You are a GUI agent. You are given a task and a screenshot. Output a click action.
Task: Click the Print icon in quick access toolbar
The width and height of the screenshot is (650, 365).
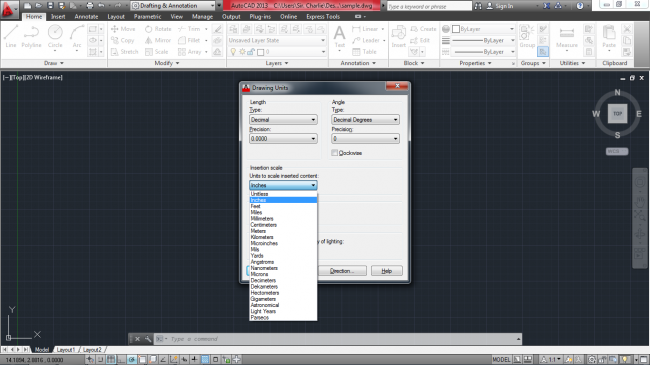[x=90, y=6]
